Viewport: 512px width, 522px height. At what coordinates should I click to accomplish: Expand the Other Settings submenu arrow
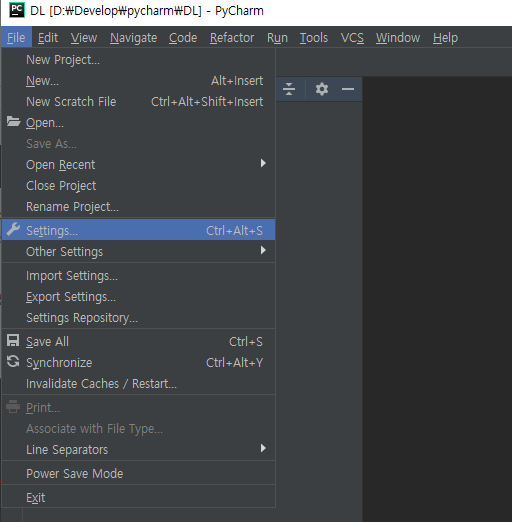[263, 250]
